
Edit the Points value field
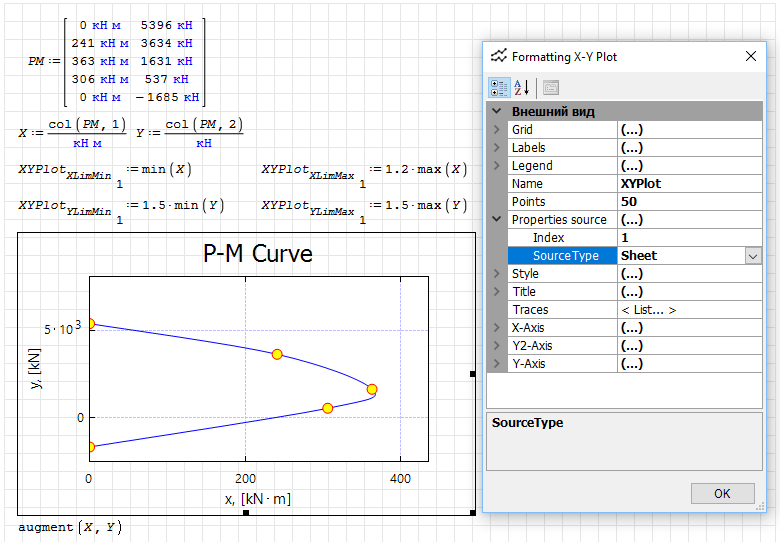click(688, 202)
